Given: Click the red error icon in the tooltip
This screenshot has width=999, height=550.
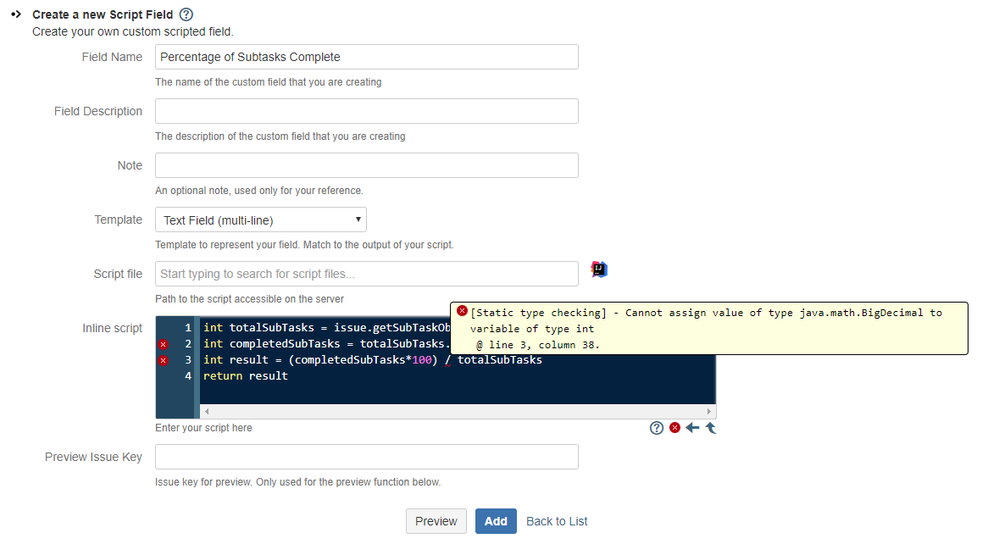Looking at the screenshot, I should pos(463,311).
